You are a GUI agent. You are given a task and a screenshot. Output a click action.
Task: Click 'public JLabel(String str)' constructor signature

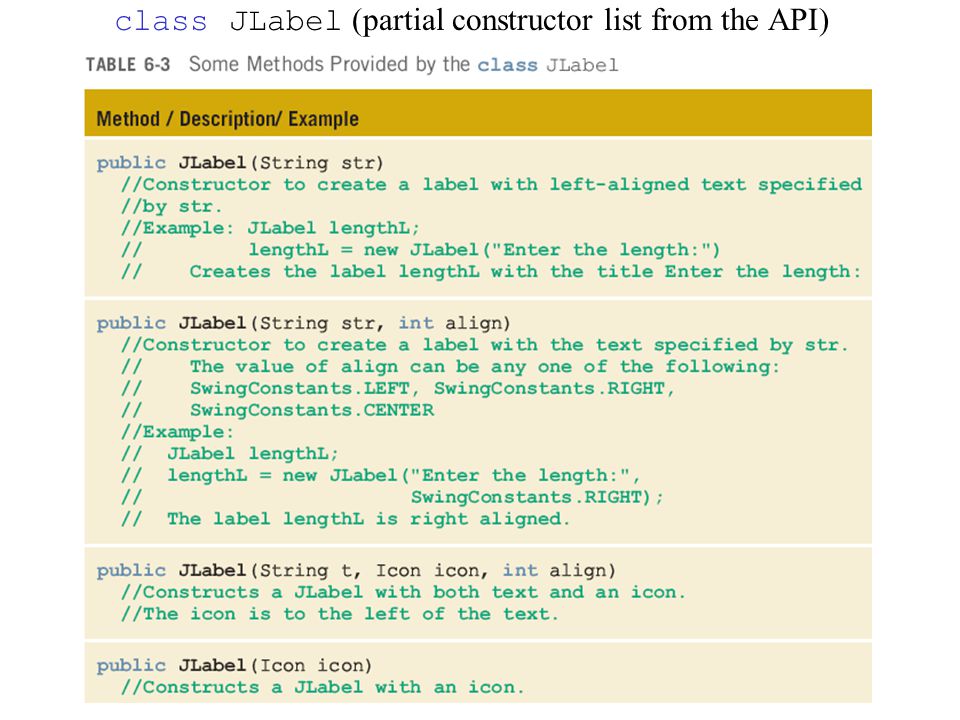[239, 163]
